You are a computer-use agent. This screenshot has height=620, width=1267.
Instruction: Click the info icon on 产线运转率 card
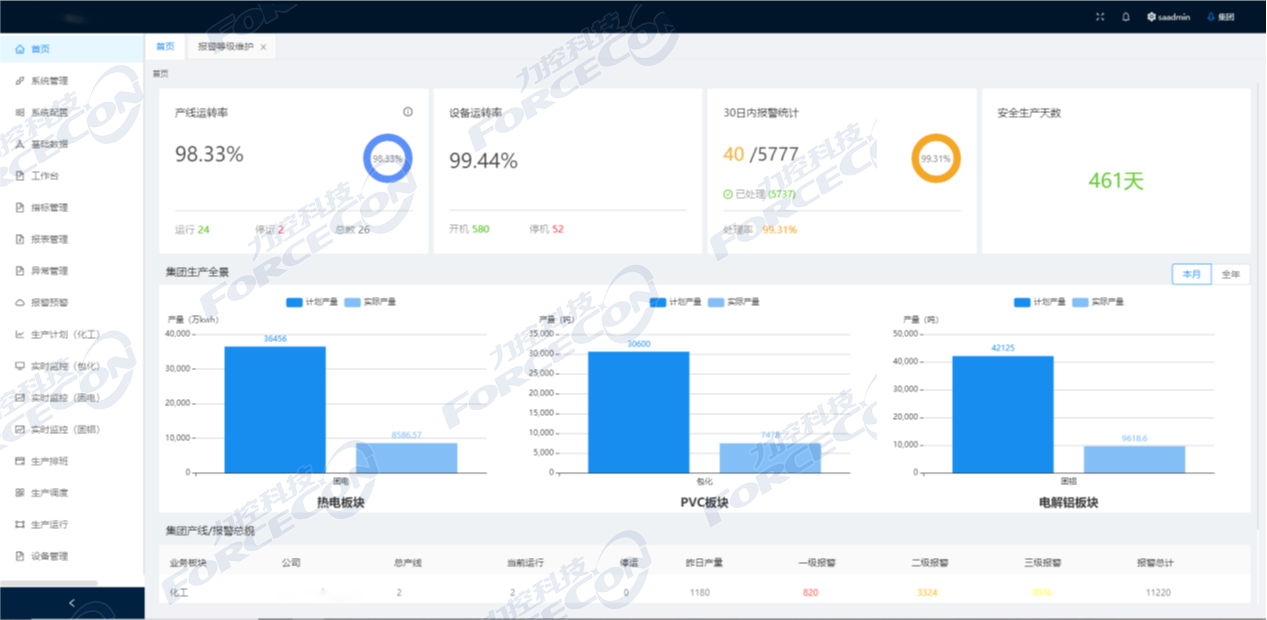click(408, 112)
